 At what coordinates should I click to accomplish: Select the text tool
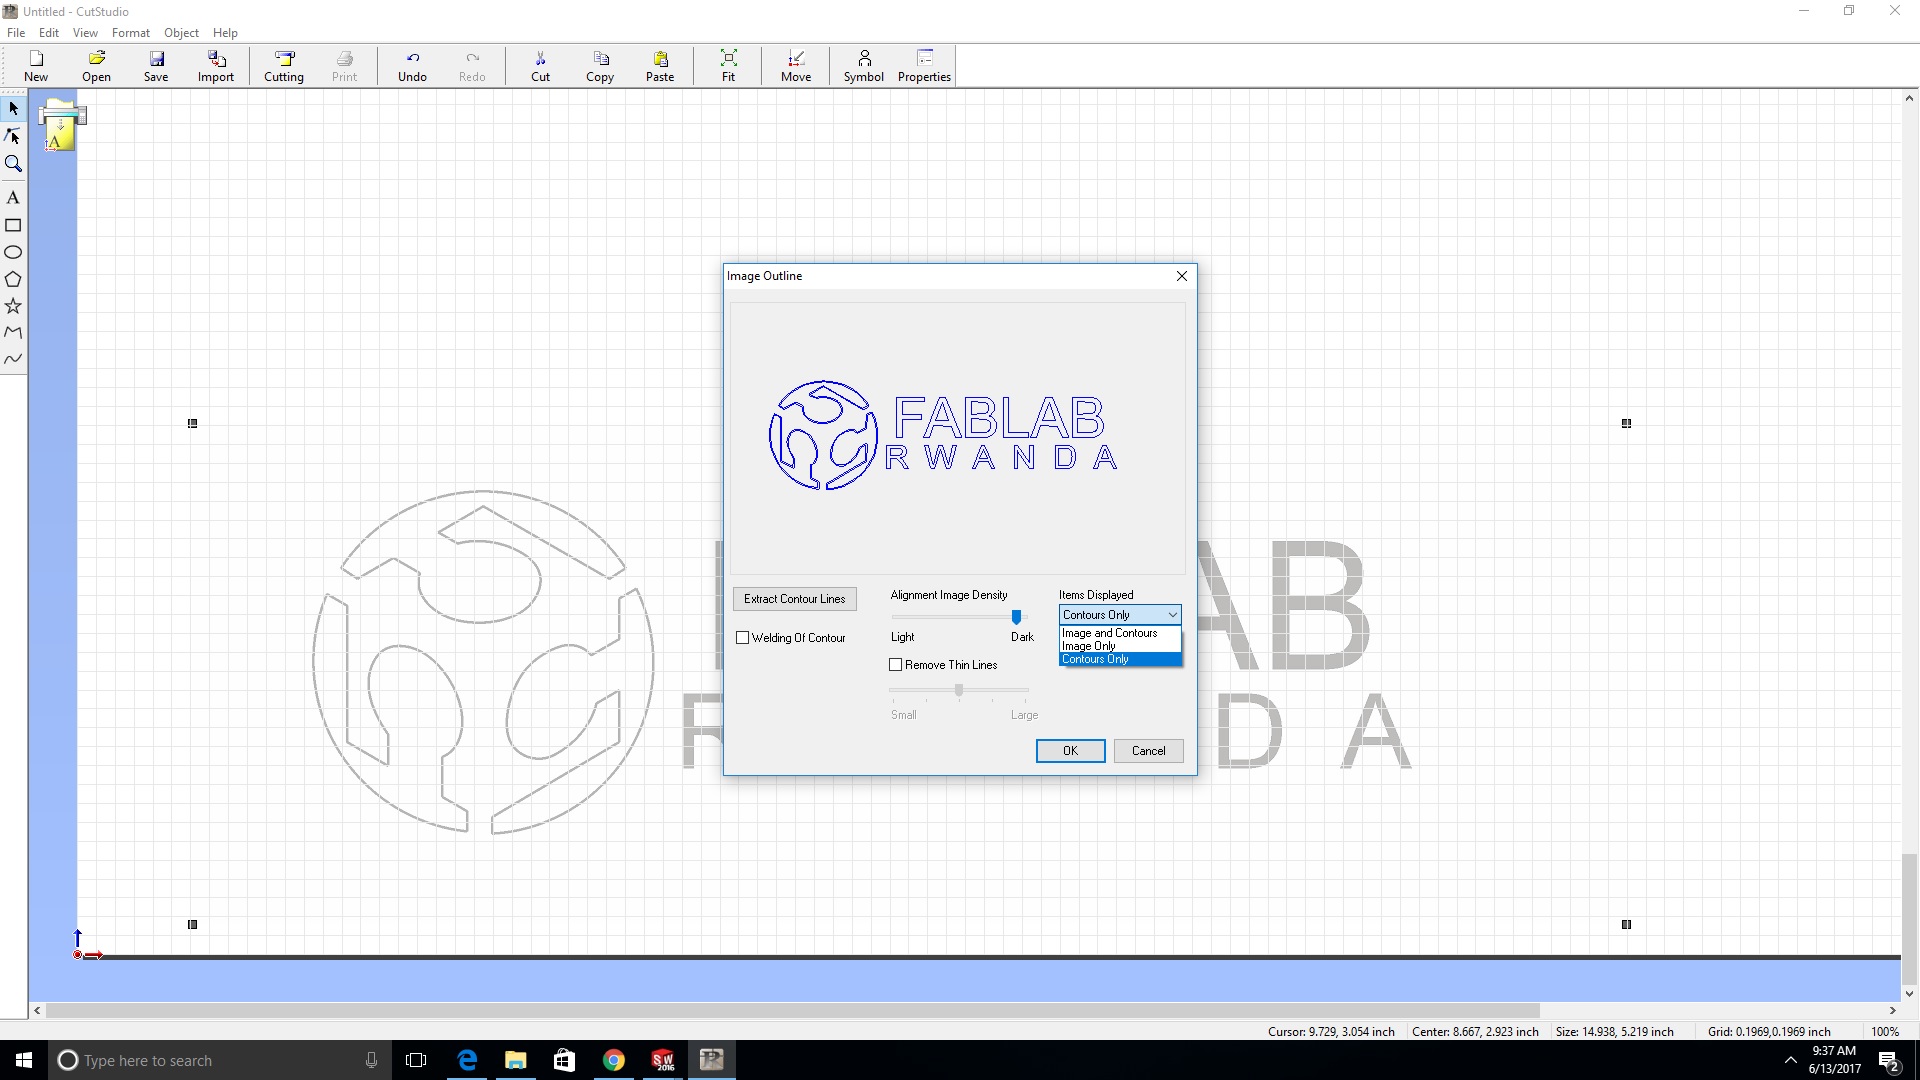point(13,198)
